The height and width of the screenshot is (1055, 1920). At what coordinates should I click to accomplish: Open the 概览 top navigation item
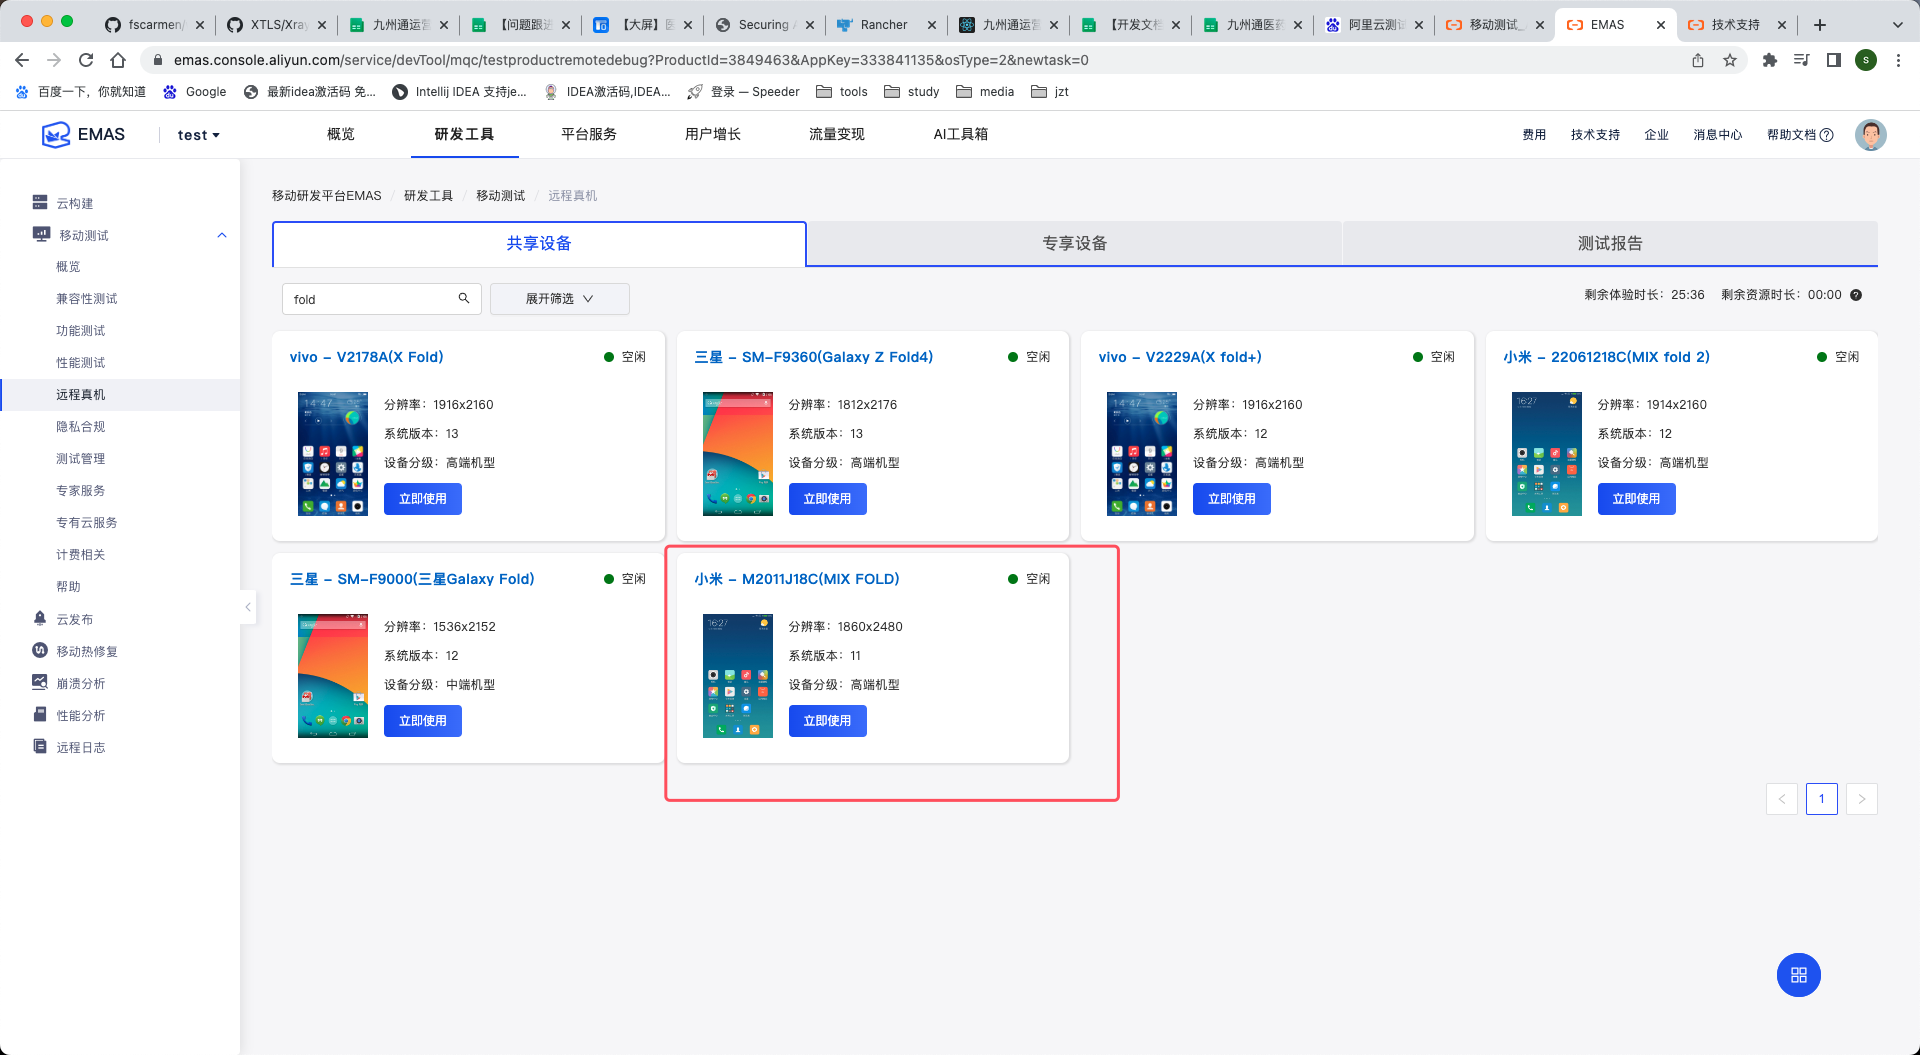(341, 134)
